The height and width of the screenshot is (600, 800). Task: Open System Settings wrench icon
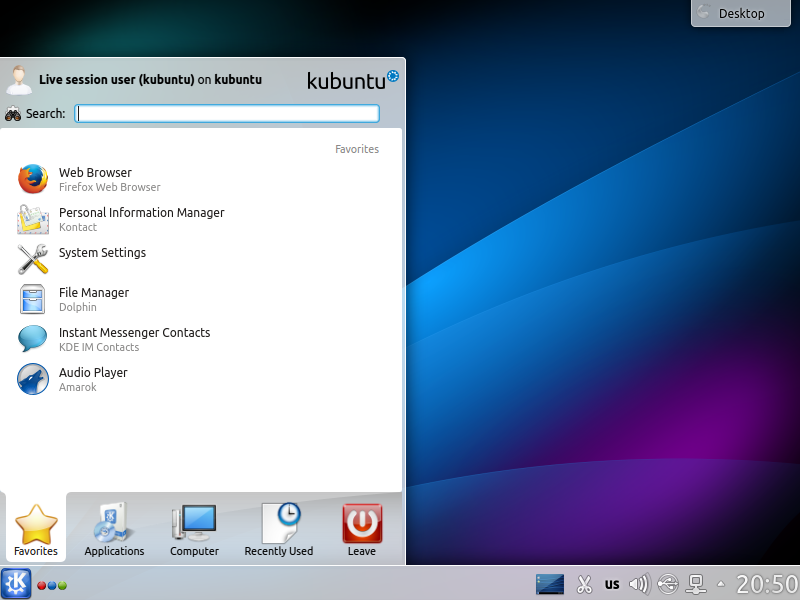point(33,259)
